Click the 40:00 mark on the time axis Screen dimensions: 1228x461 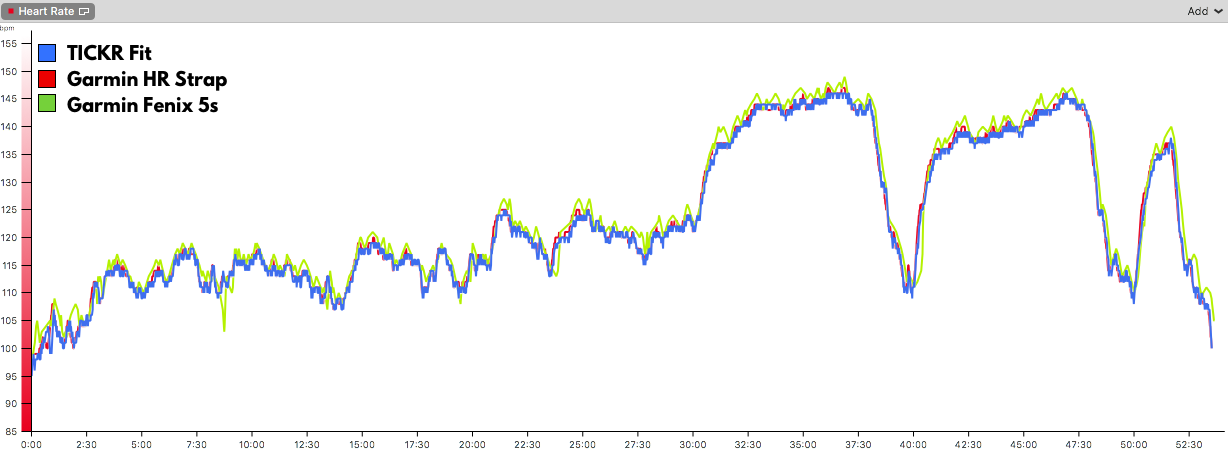point(913,444)
